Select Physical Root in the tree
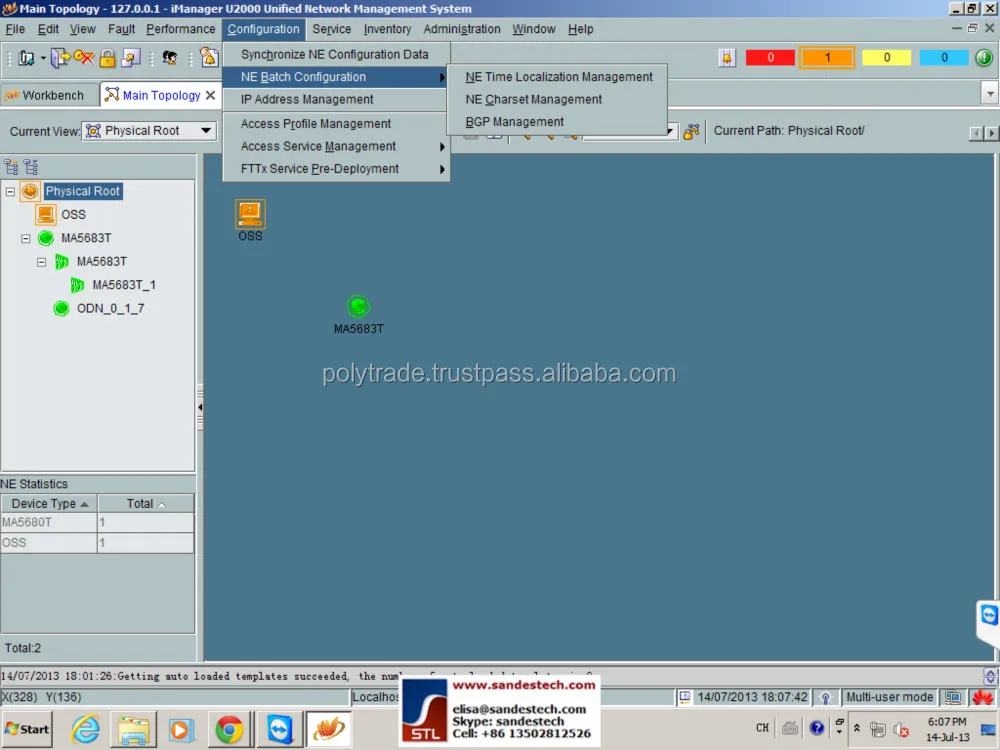This screenshot has height=750, width=1000. 82,191
